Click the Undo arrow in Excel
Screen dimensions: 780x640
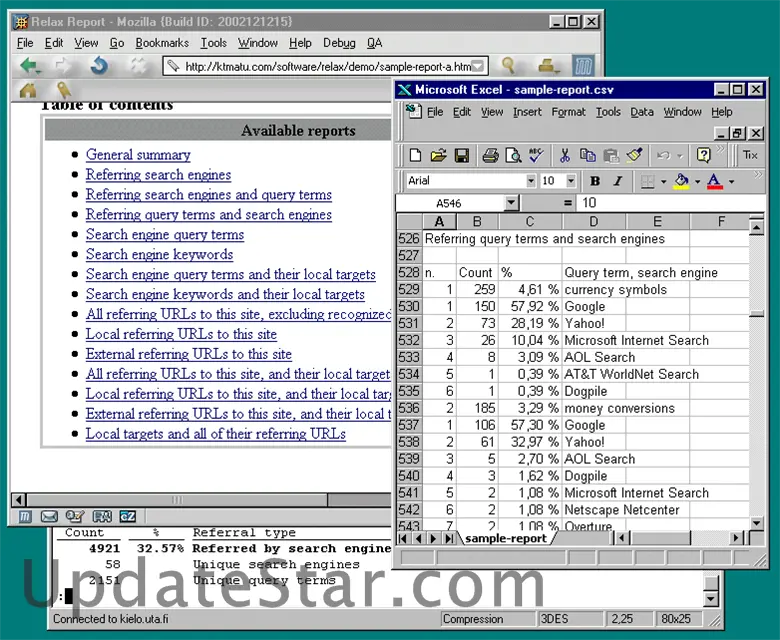coord(663,156)
